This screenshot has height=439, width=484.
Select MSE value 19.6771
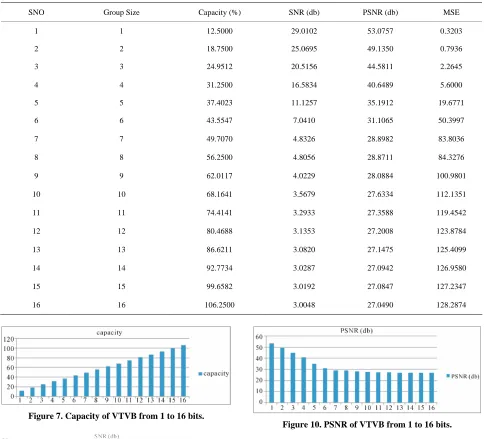(x=451, y=103)
